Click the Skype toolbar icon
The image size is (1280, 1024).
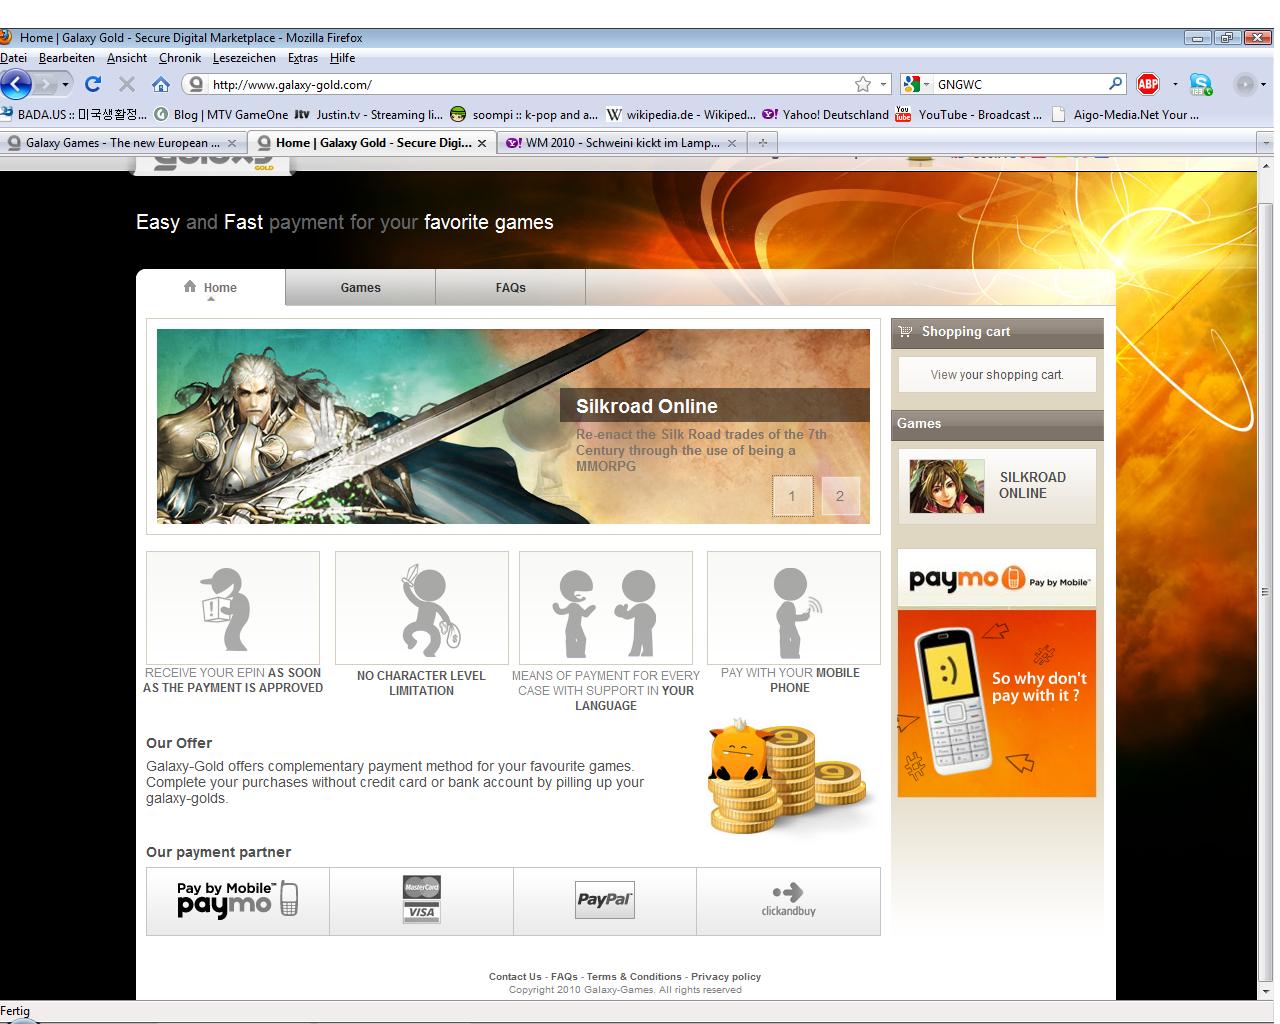pyautogui.click(x=1201, y=85)
